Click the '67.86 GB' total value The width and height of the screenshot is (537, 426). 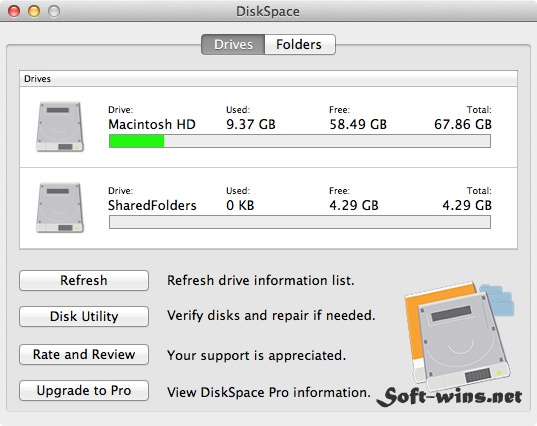pyautogui.click(x=463, y=124)
